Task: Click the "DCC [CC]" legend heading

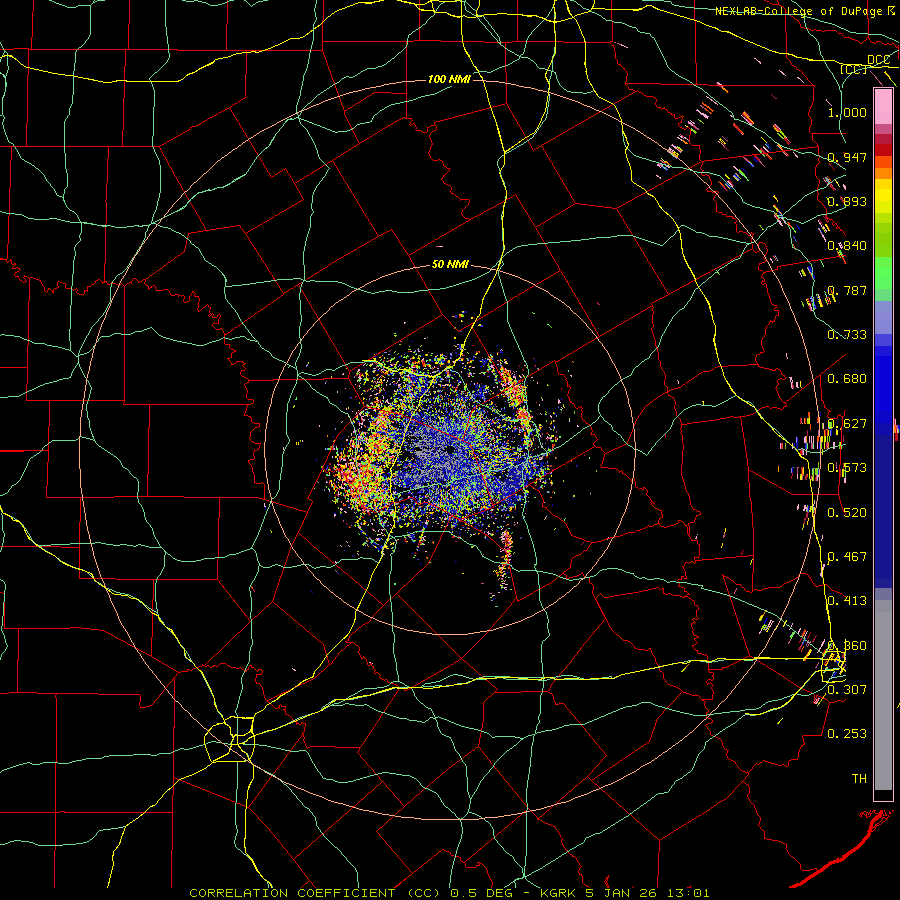Action: (x=868, y=64)
